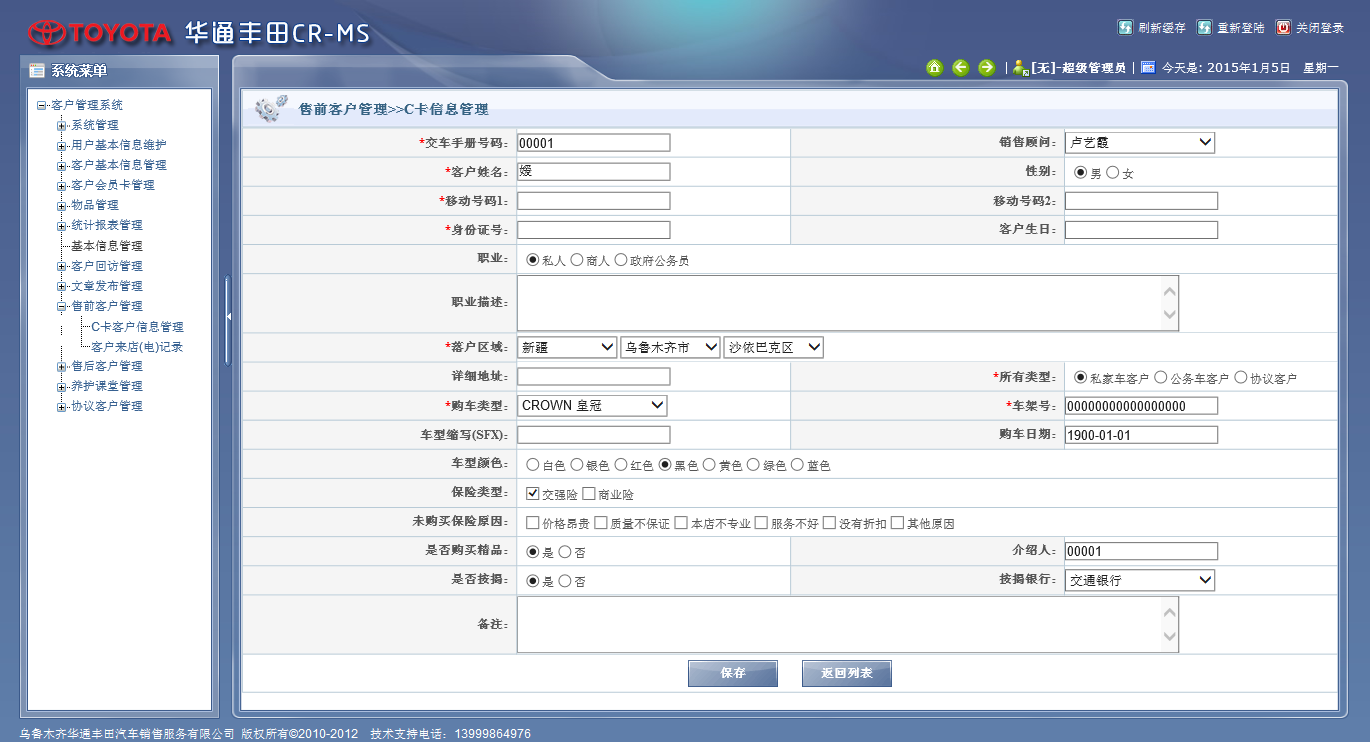Click the 移动号码1 input field

click(x=593, y=201)
